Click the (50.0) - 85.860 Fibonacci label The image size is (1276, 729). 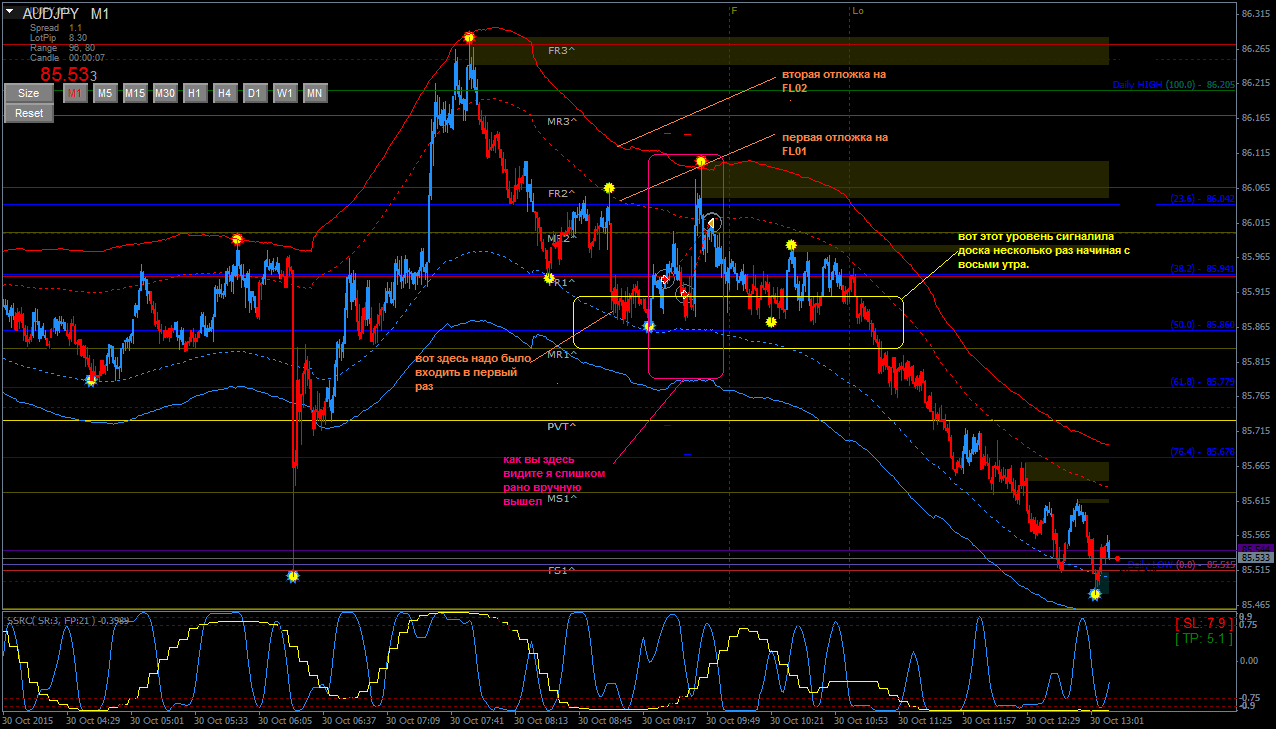click(x=1201, y=325)
